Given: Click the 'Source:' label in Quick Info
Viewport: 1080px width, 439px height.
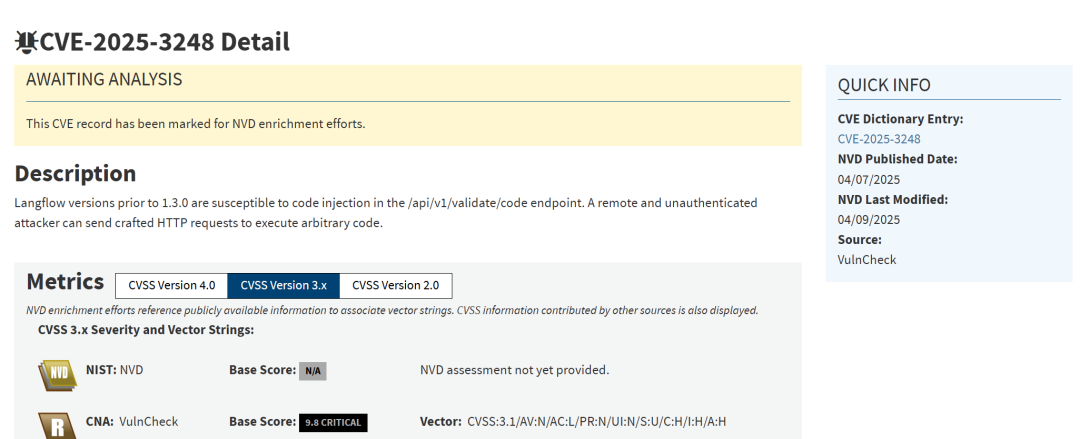Looking at the screenshot, I should (860, 240).
